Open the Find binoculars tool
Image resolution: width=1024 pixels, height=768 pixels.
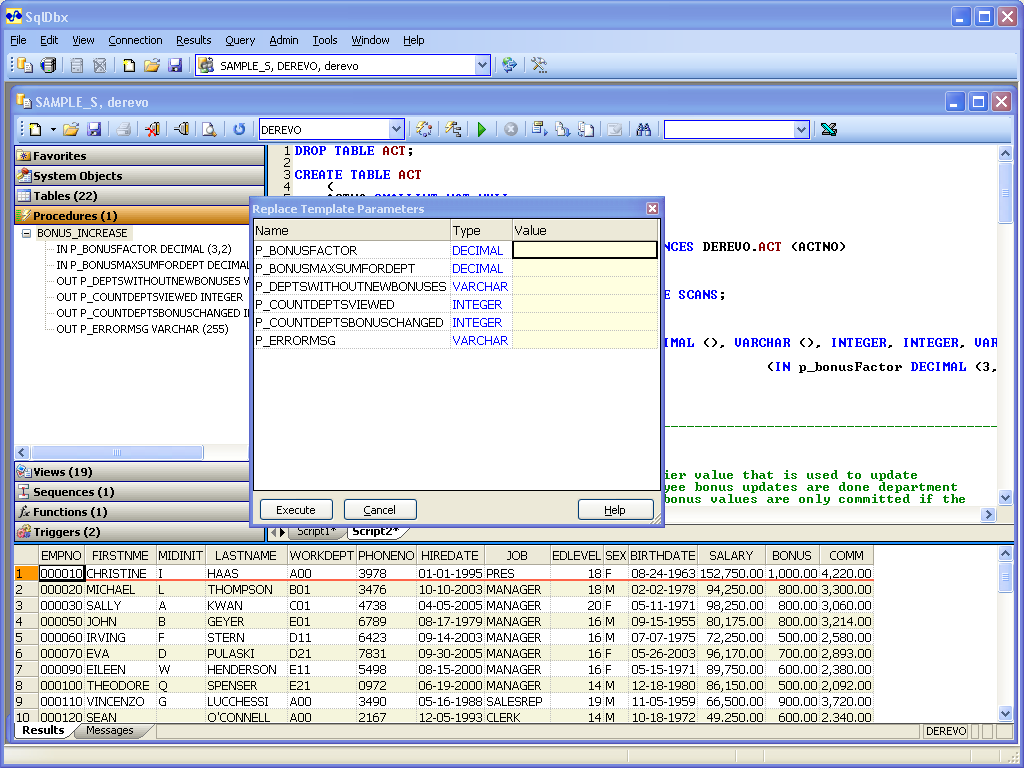[x=643, y=129]
